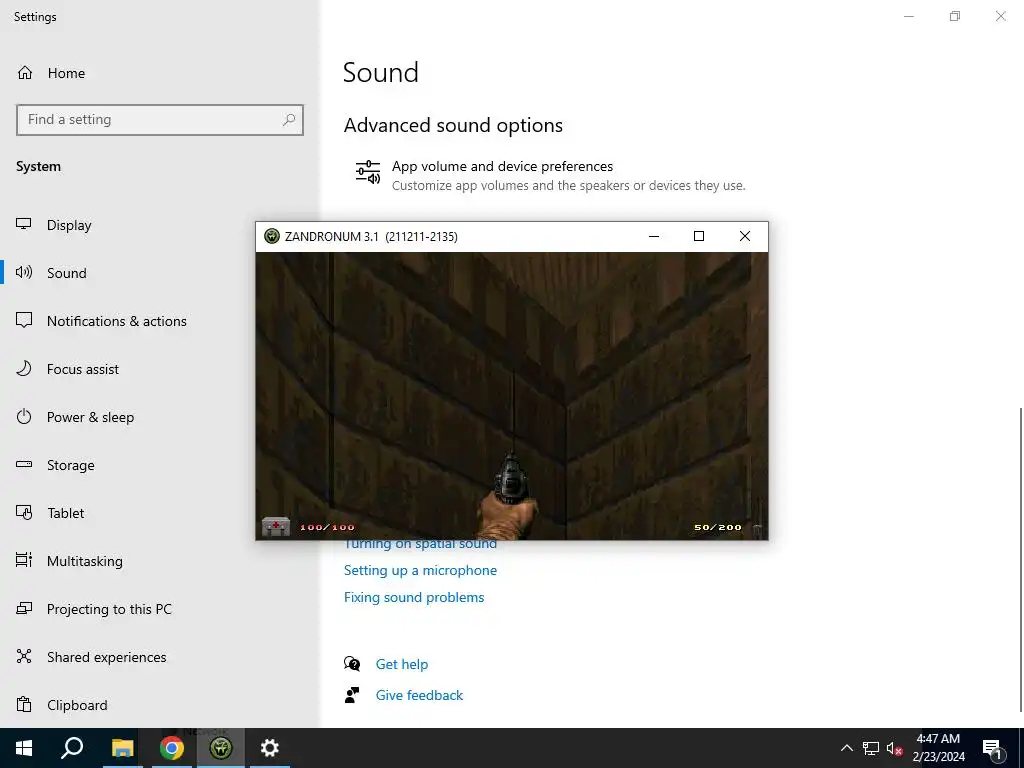Open Fixing sound problems link
Viewport: 1024px width, 768px height.
tap(414, 597)
